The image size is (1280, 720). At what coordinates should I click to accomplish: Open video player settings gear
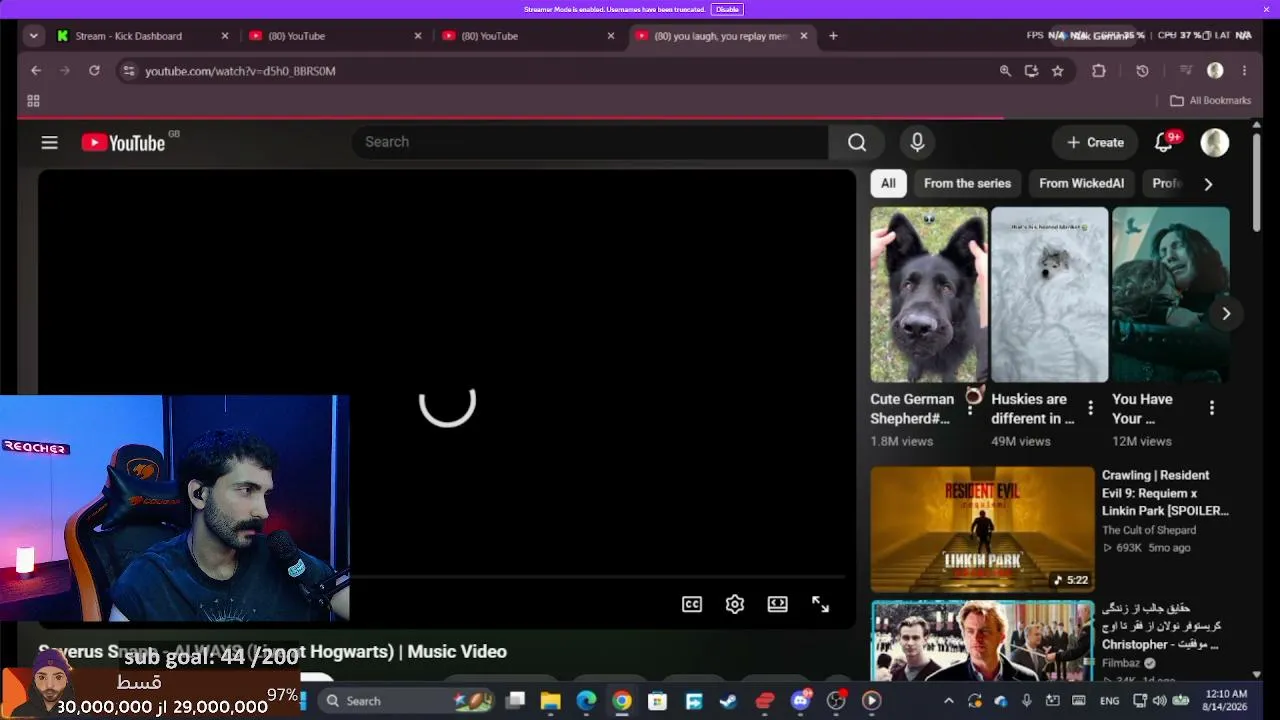click(x=735, y=604)
